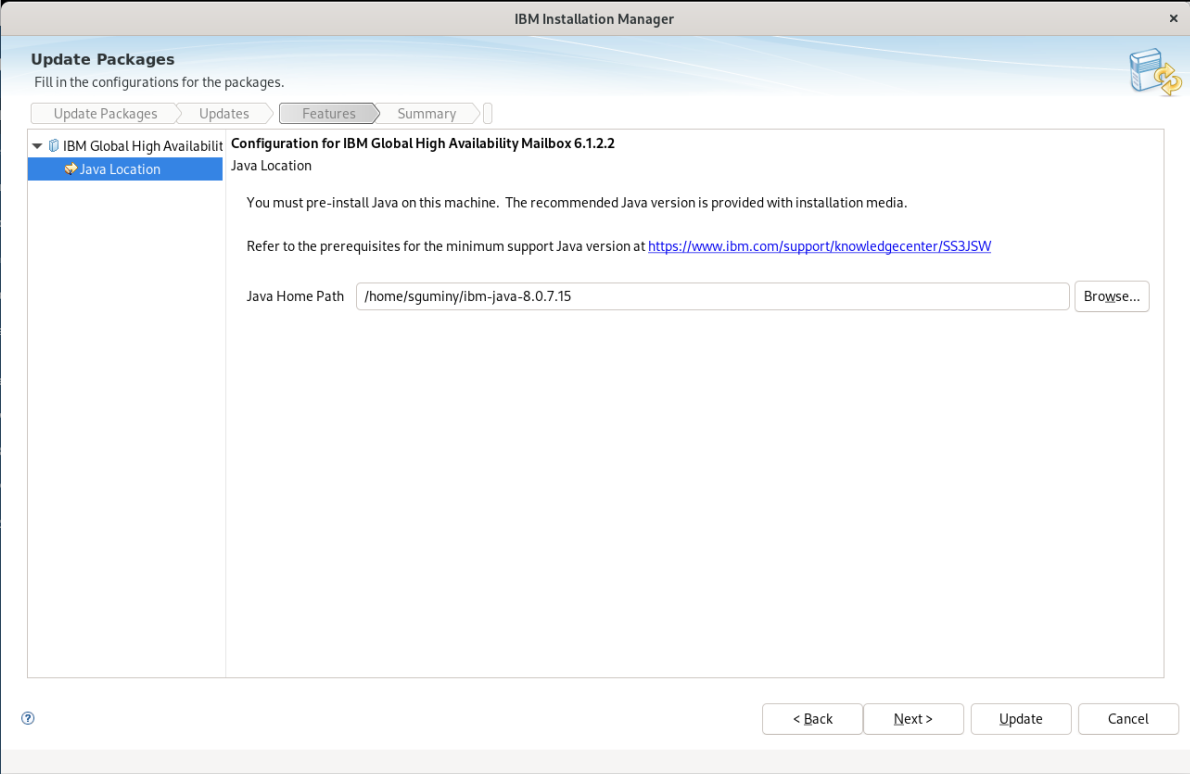Go to the Updates wizard step
This screenshot has height=774, width=1190.
tap(224, 114)
